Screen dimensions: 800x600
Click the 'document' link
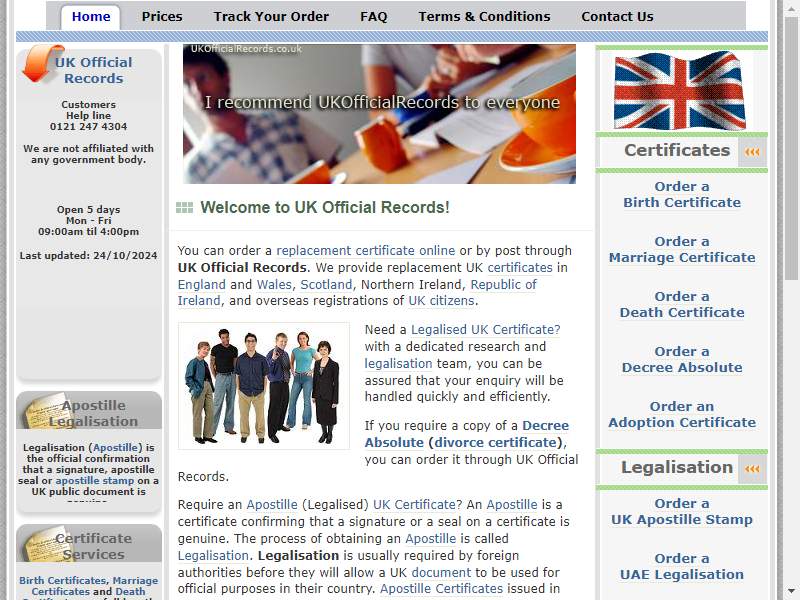441,572
